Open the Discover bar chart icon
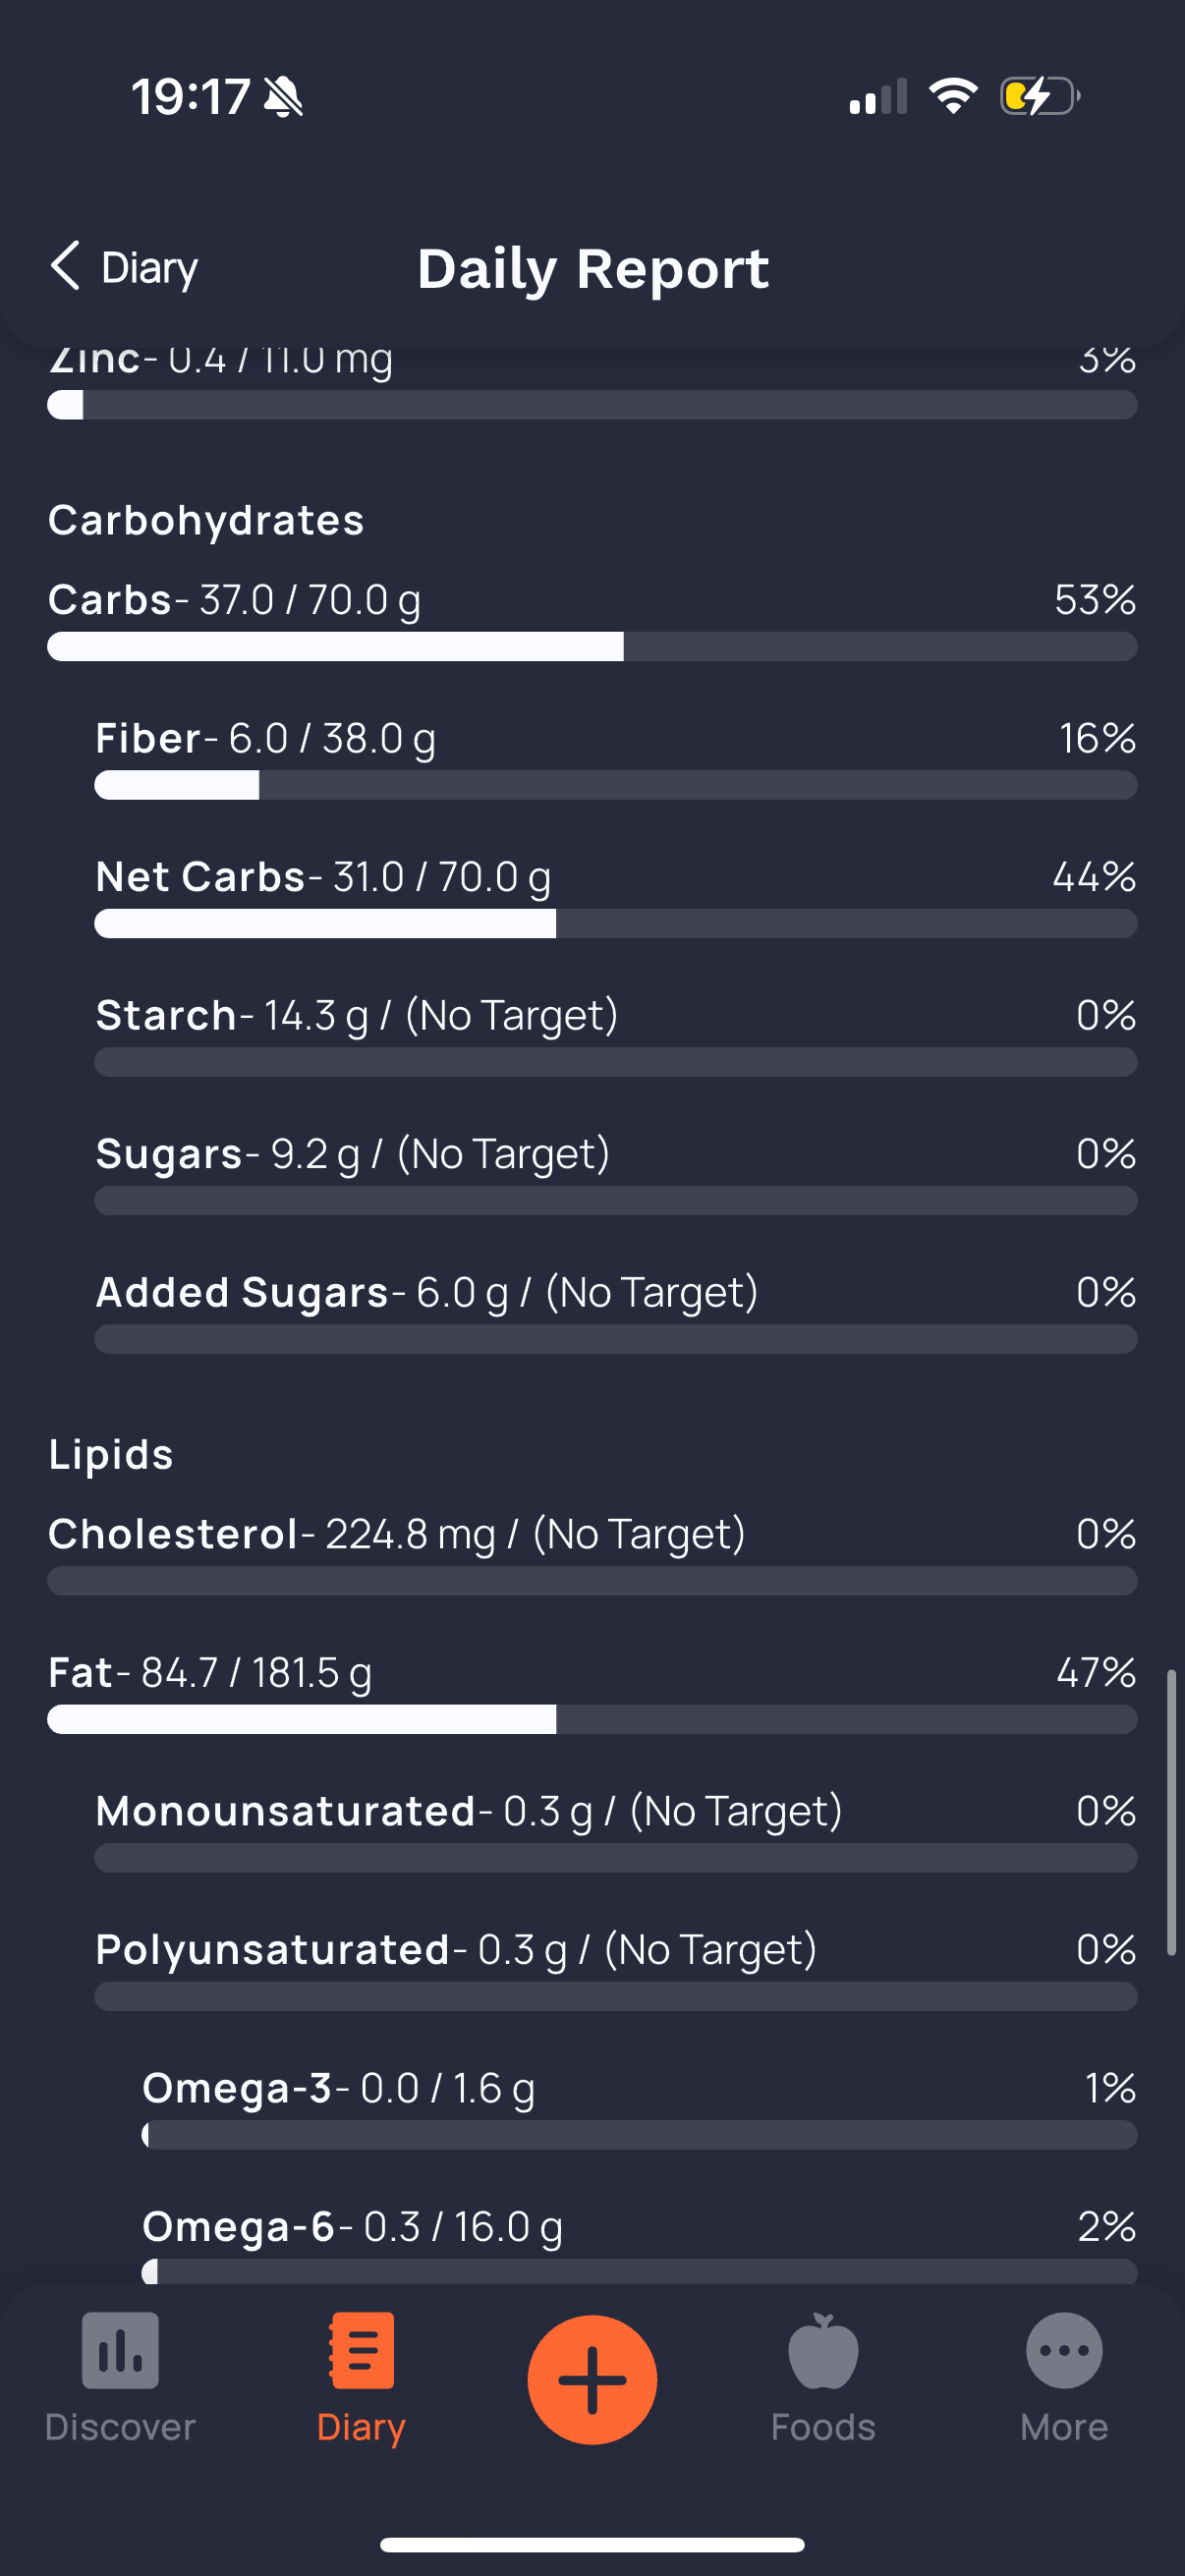 120,2350
